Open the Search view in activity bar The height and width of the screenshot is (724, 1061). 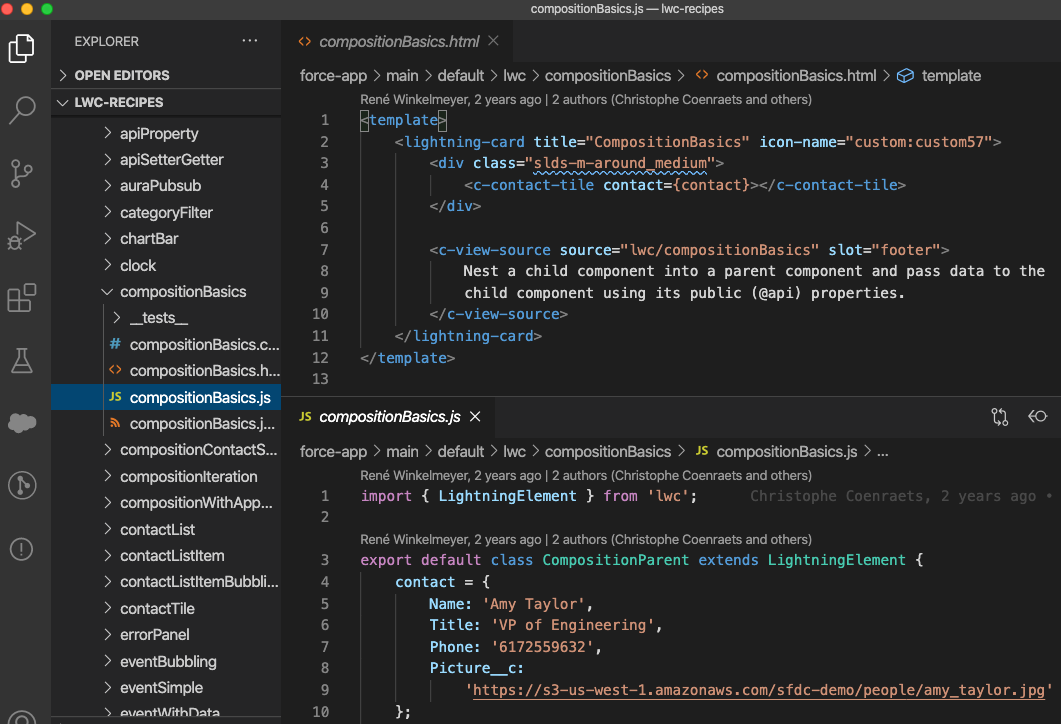22,110
